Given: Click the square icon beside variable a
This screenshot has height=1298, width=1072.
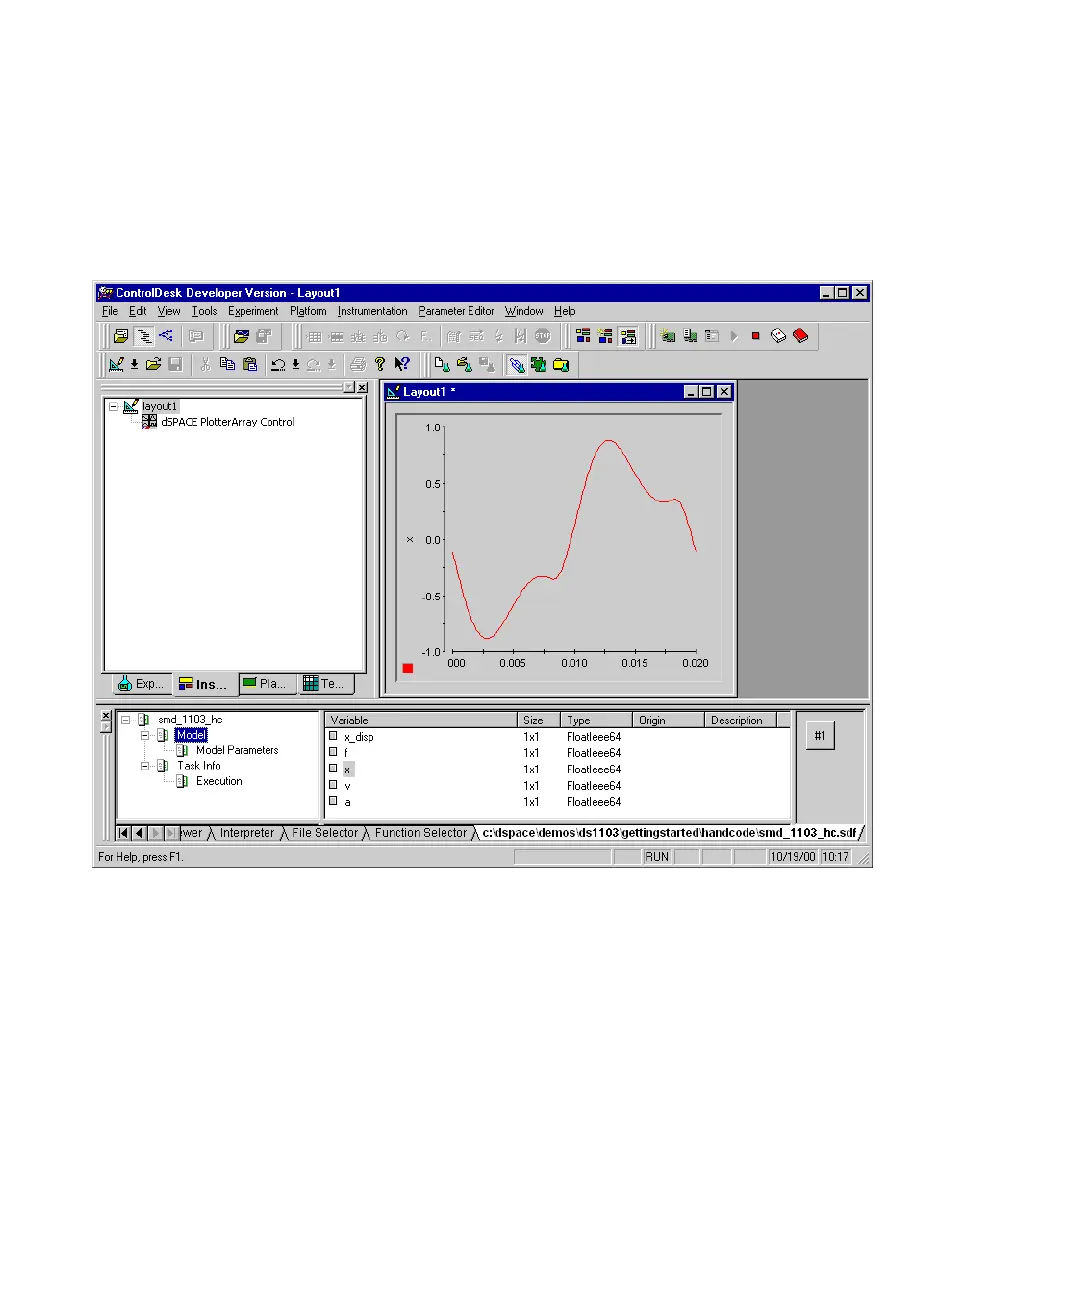Looking at the screenshot, I should click(x=333, y=801).
